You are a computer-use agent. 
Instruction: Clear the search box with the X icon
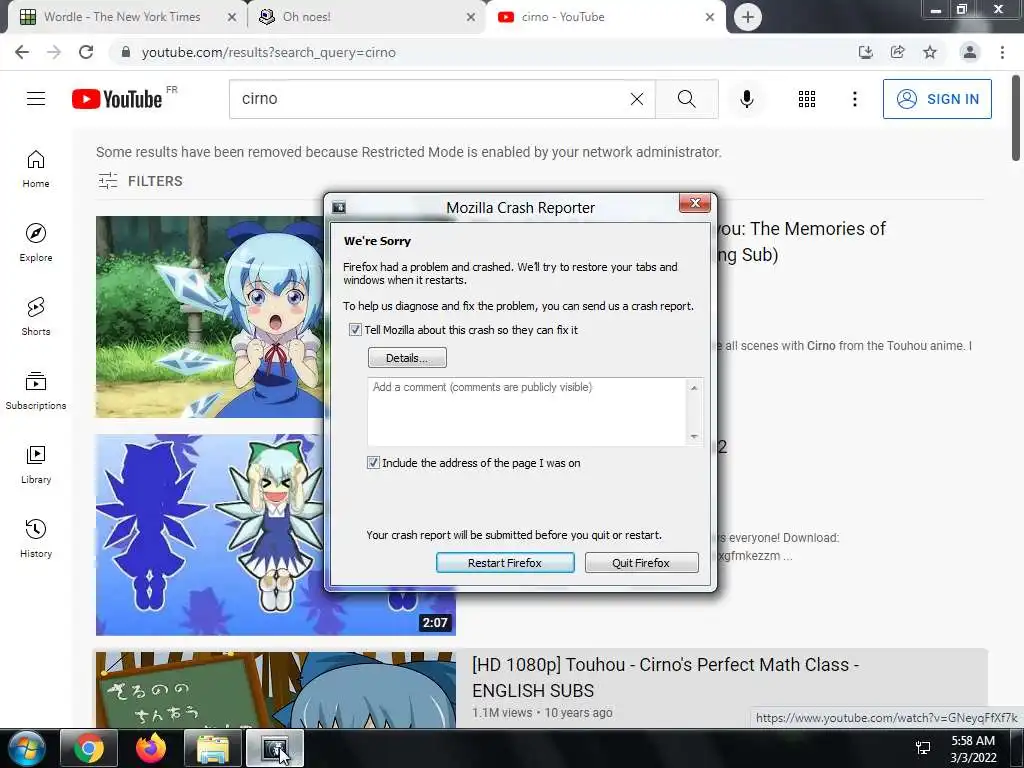point(637,99)
